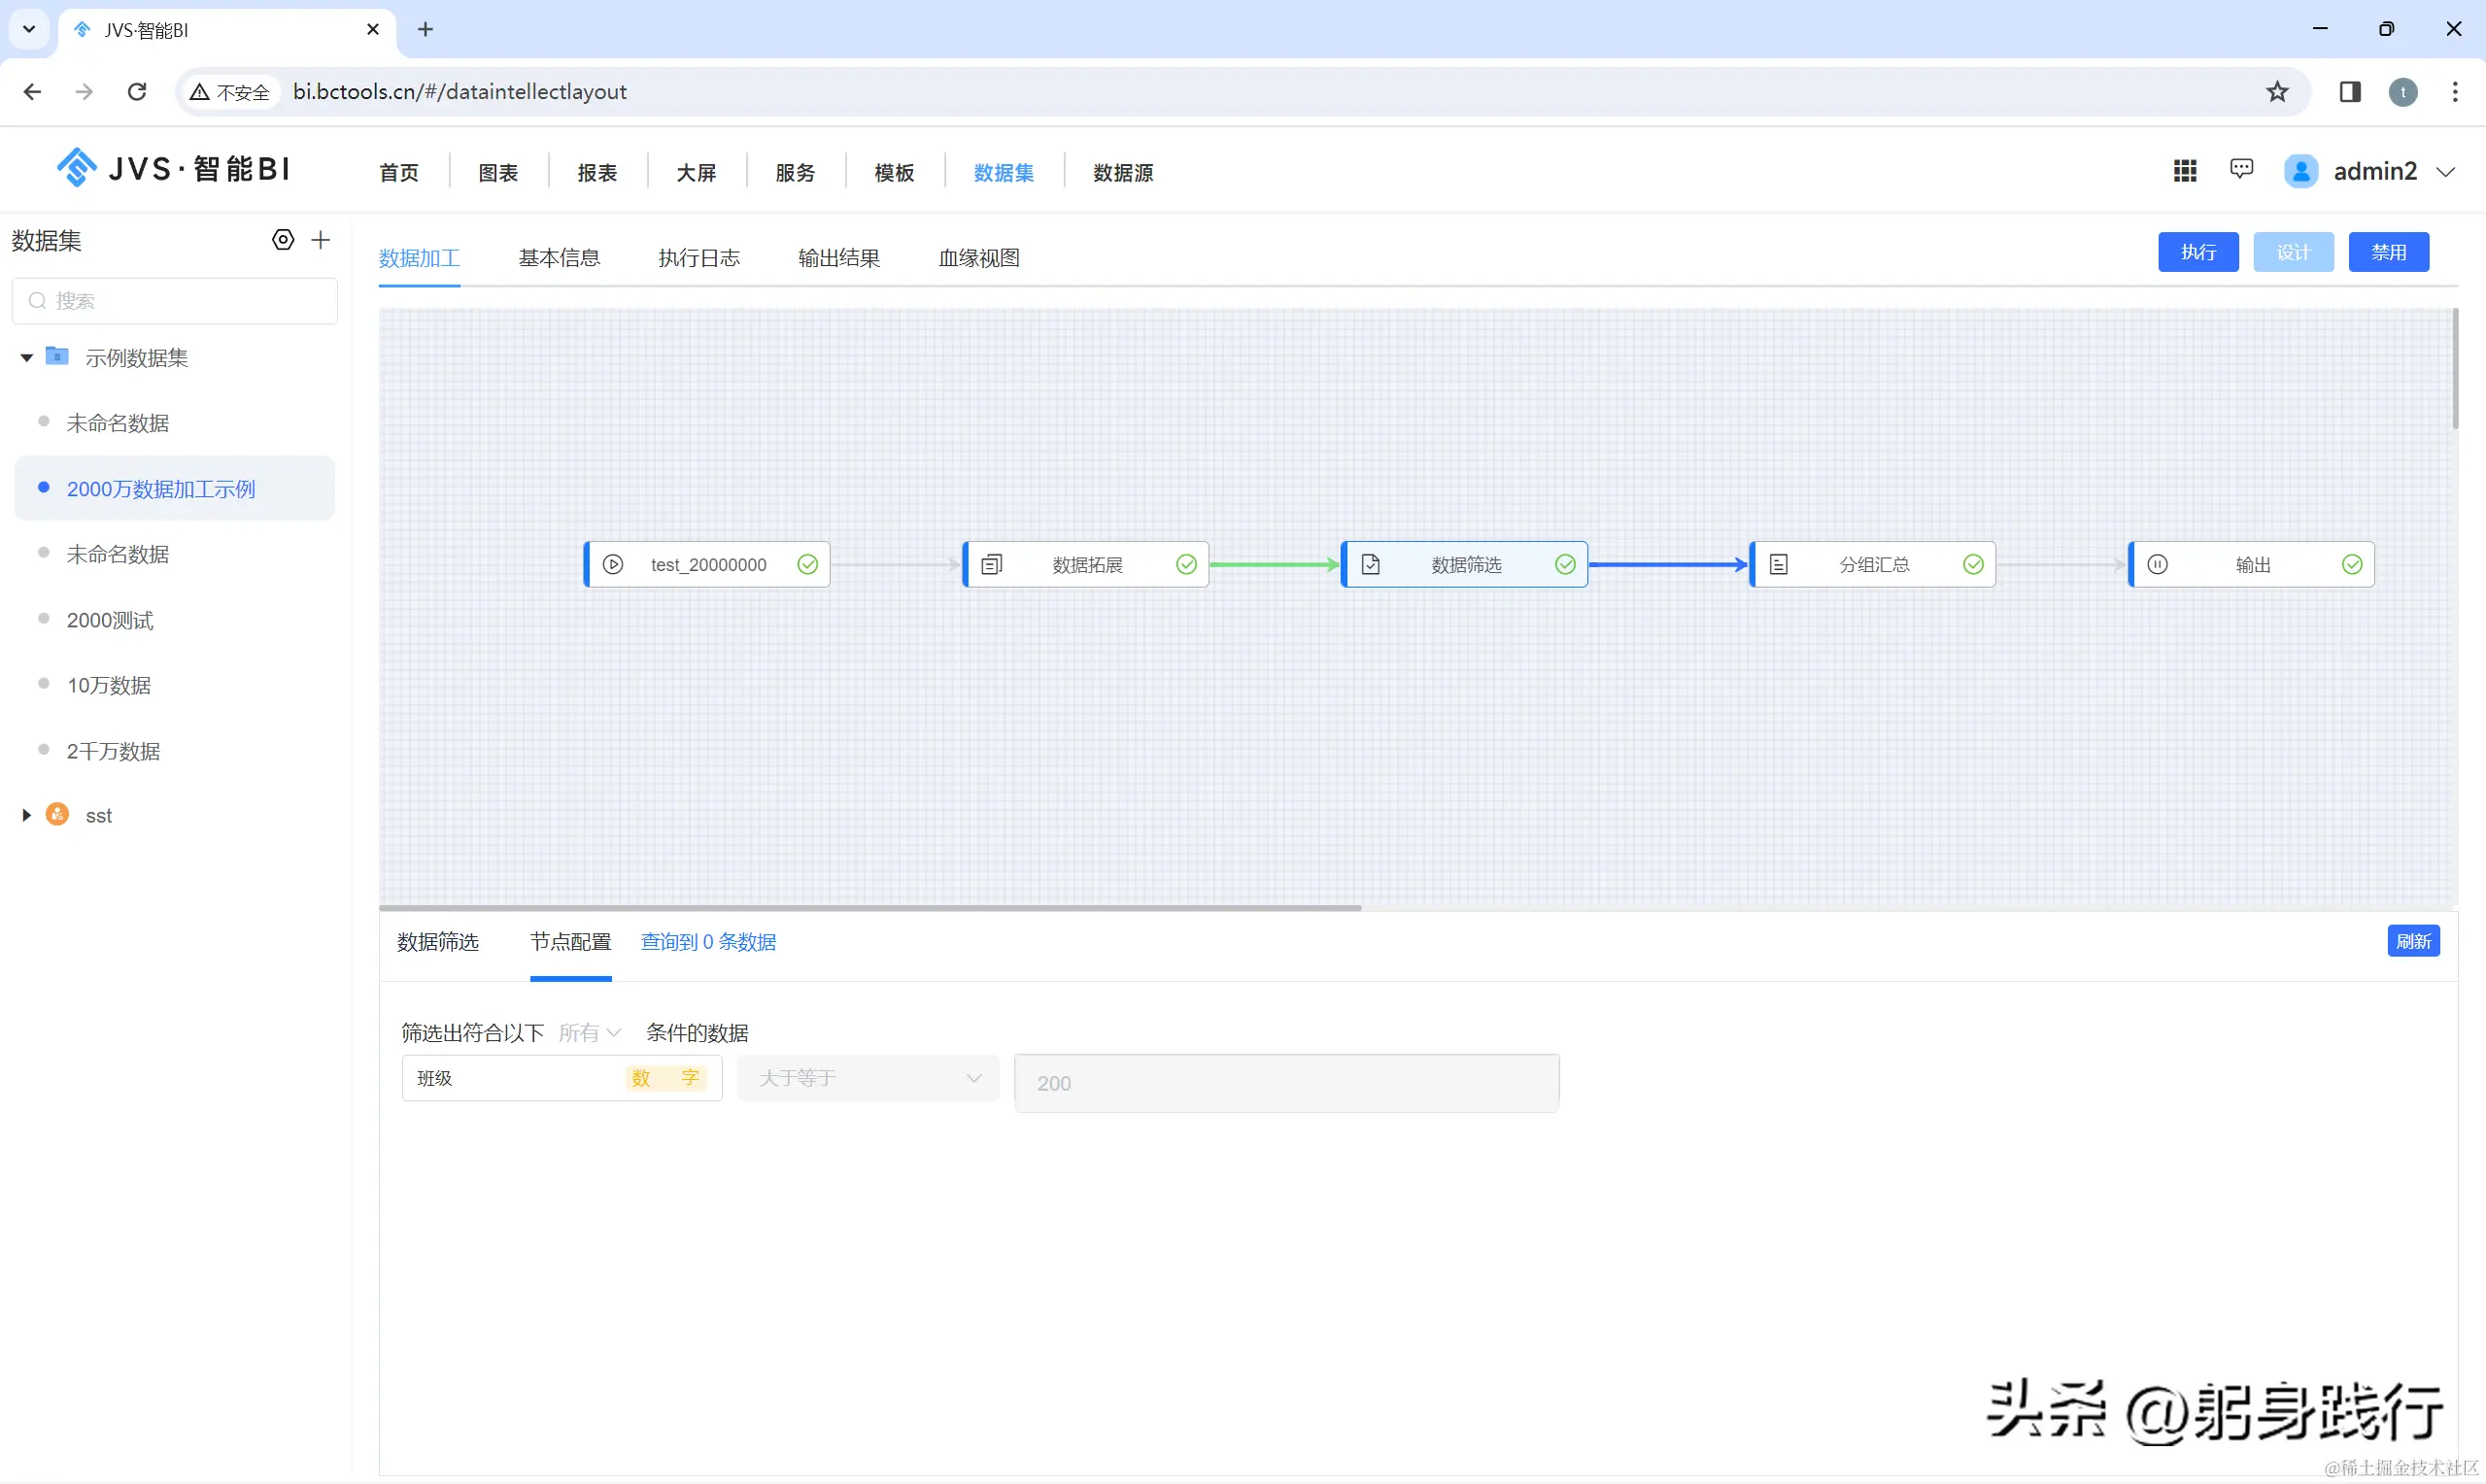Bookmark this page with star icon
The height and width of the screenshot is (1484, 2486).
2277,92
